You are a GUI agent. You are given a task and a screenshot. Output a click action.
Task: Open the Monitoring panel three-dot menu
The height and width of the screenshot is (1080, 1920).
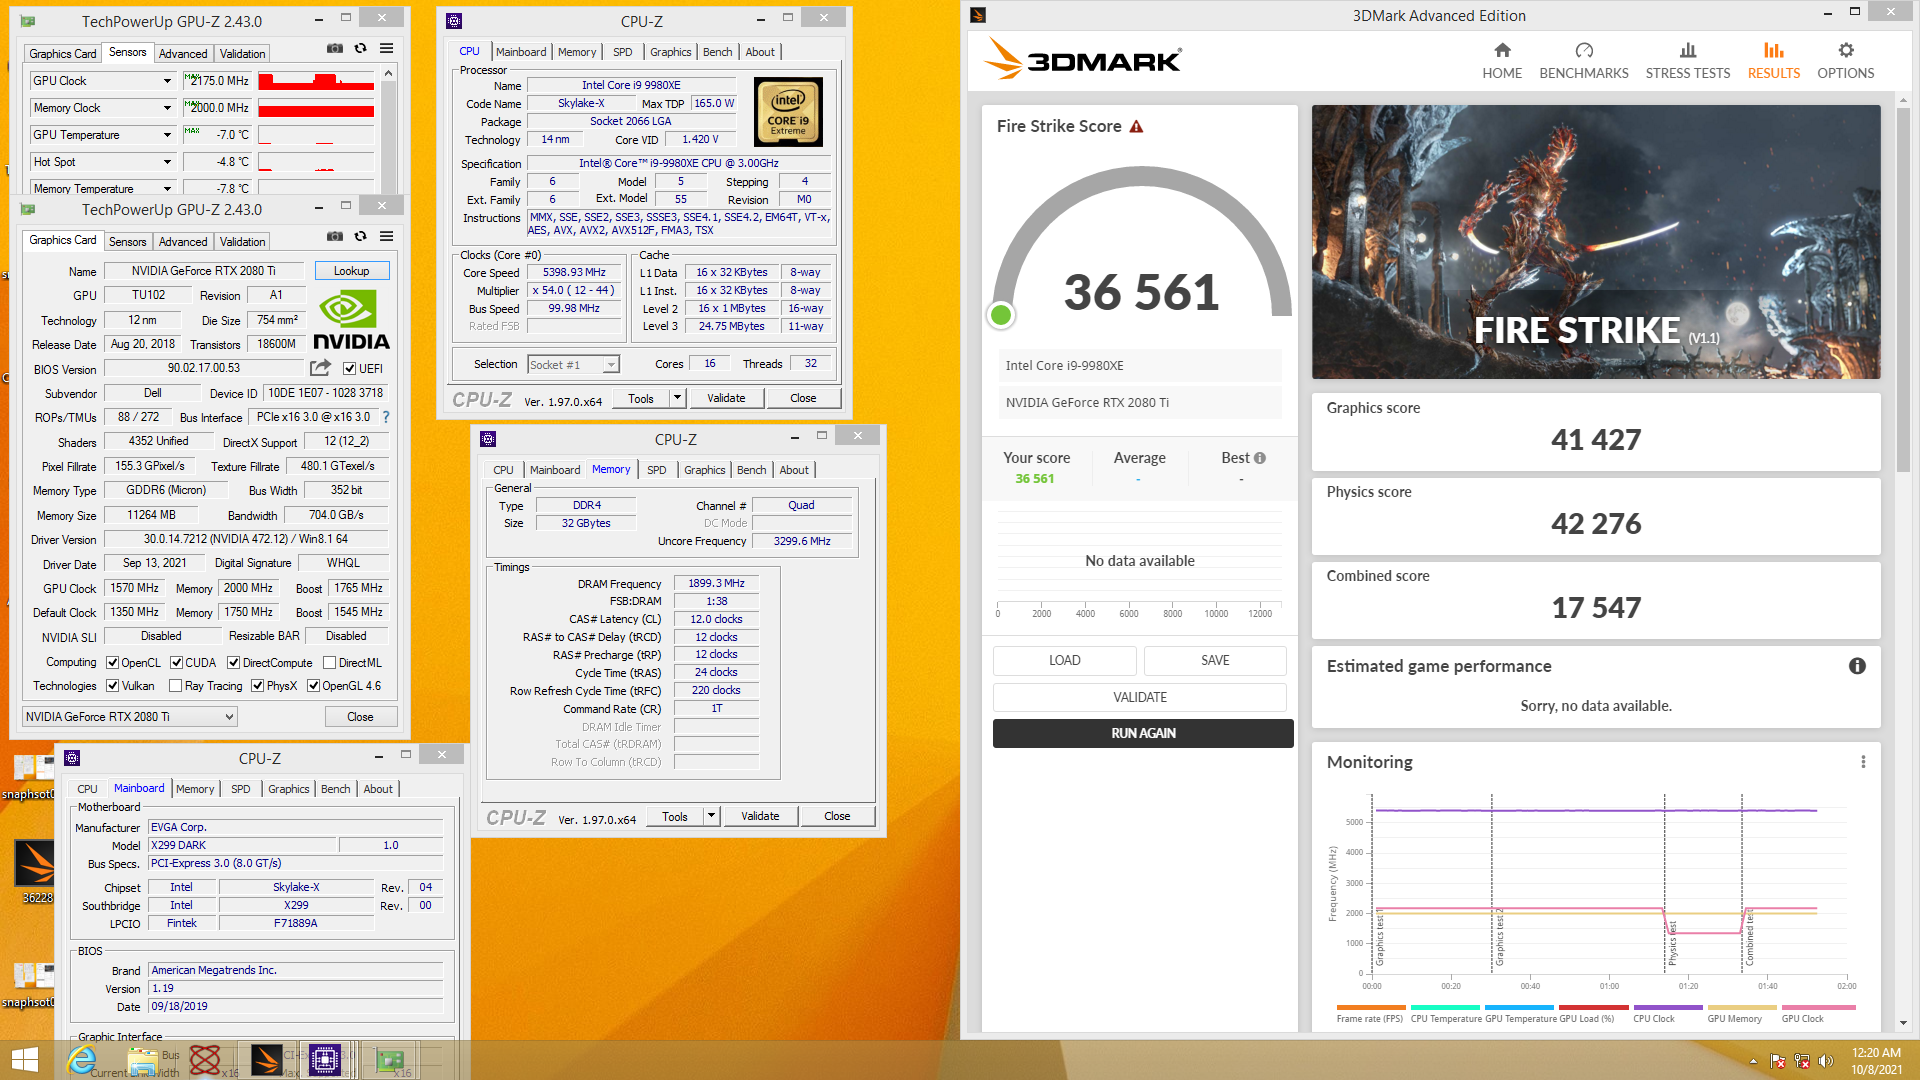[x=1863, y=762]
